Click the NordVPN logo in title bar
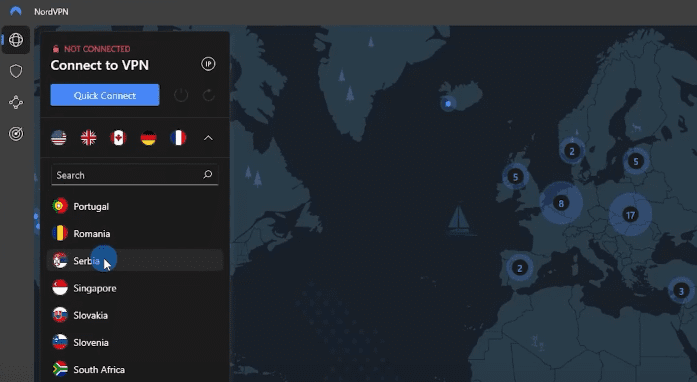 coord(16,11)
